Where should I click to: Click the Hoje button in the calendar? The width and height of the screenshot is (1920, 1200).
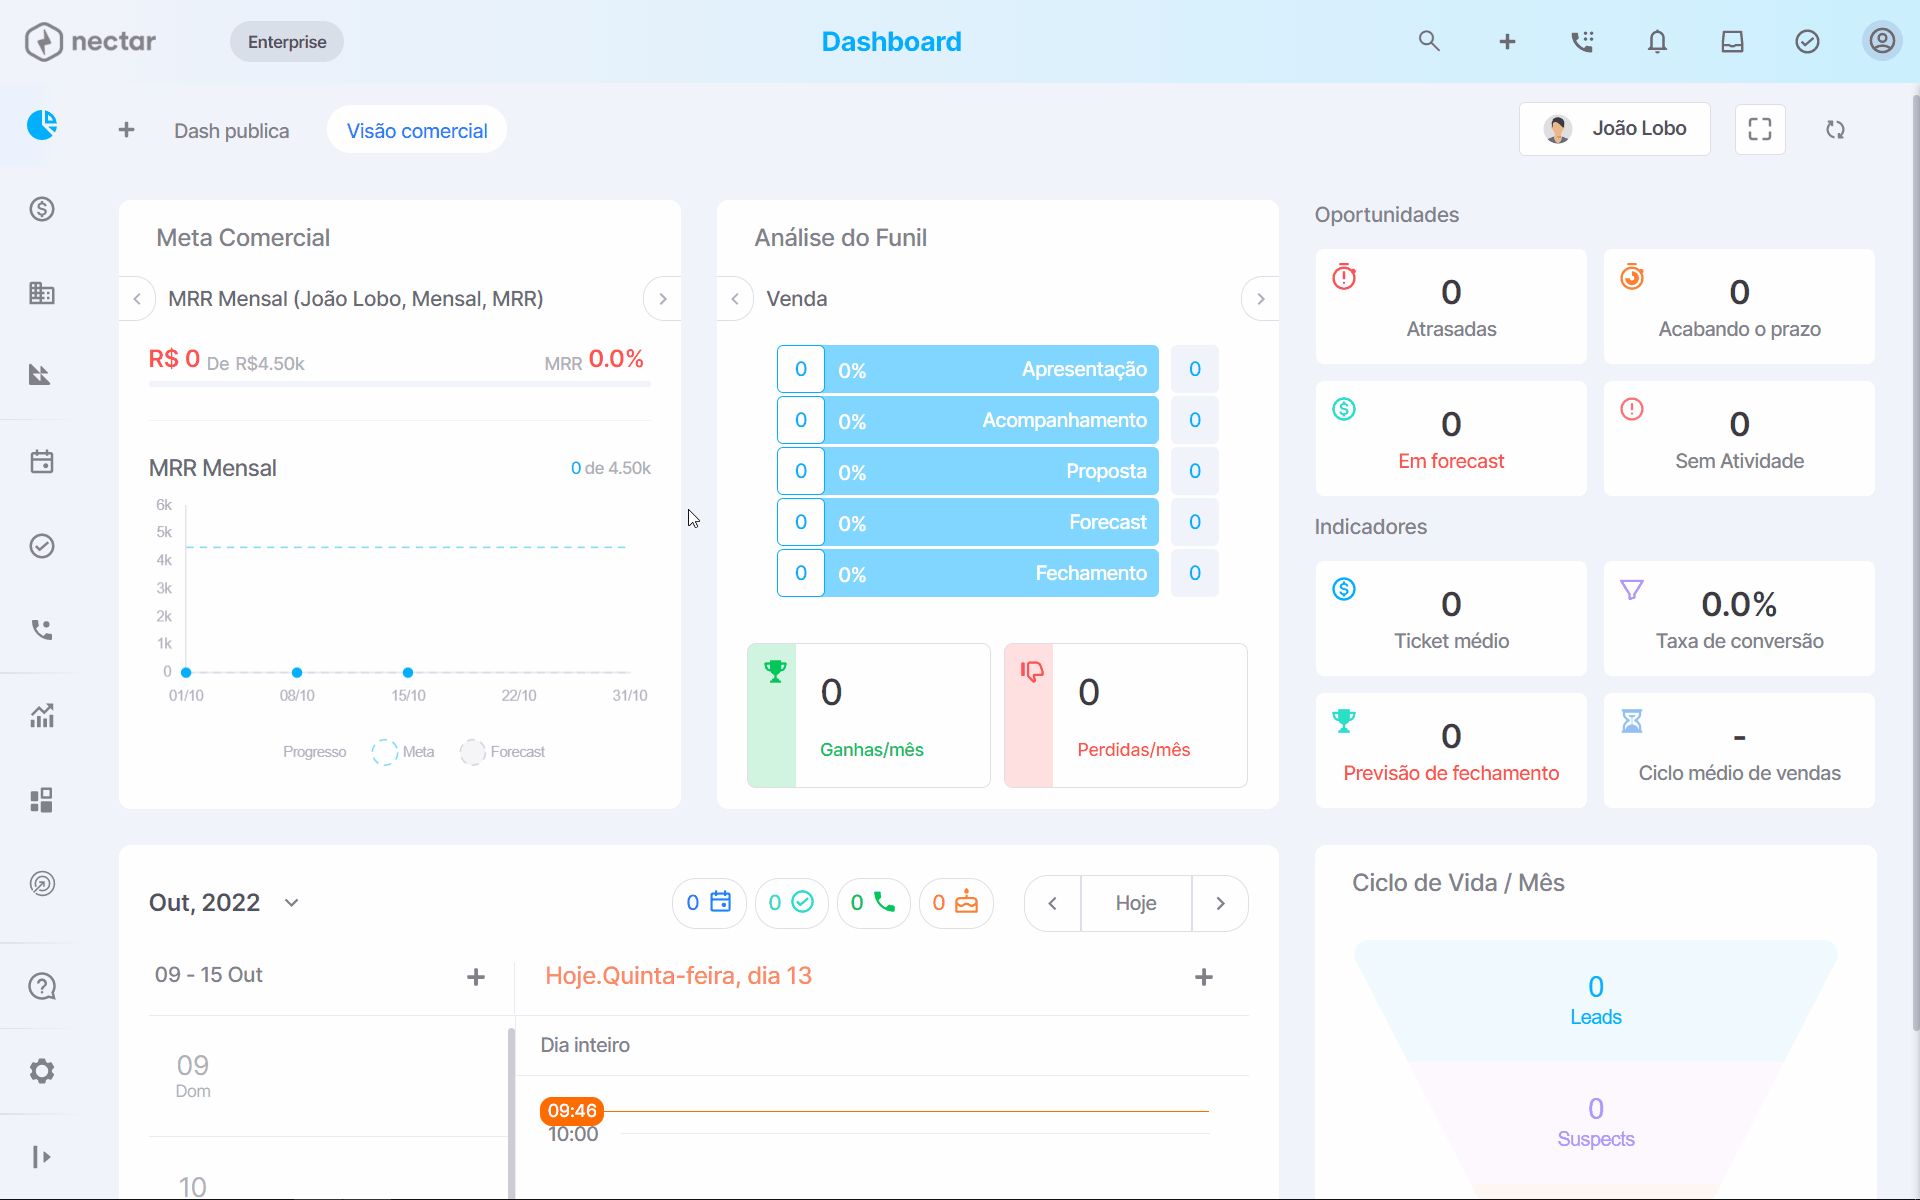1136,903
